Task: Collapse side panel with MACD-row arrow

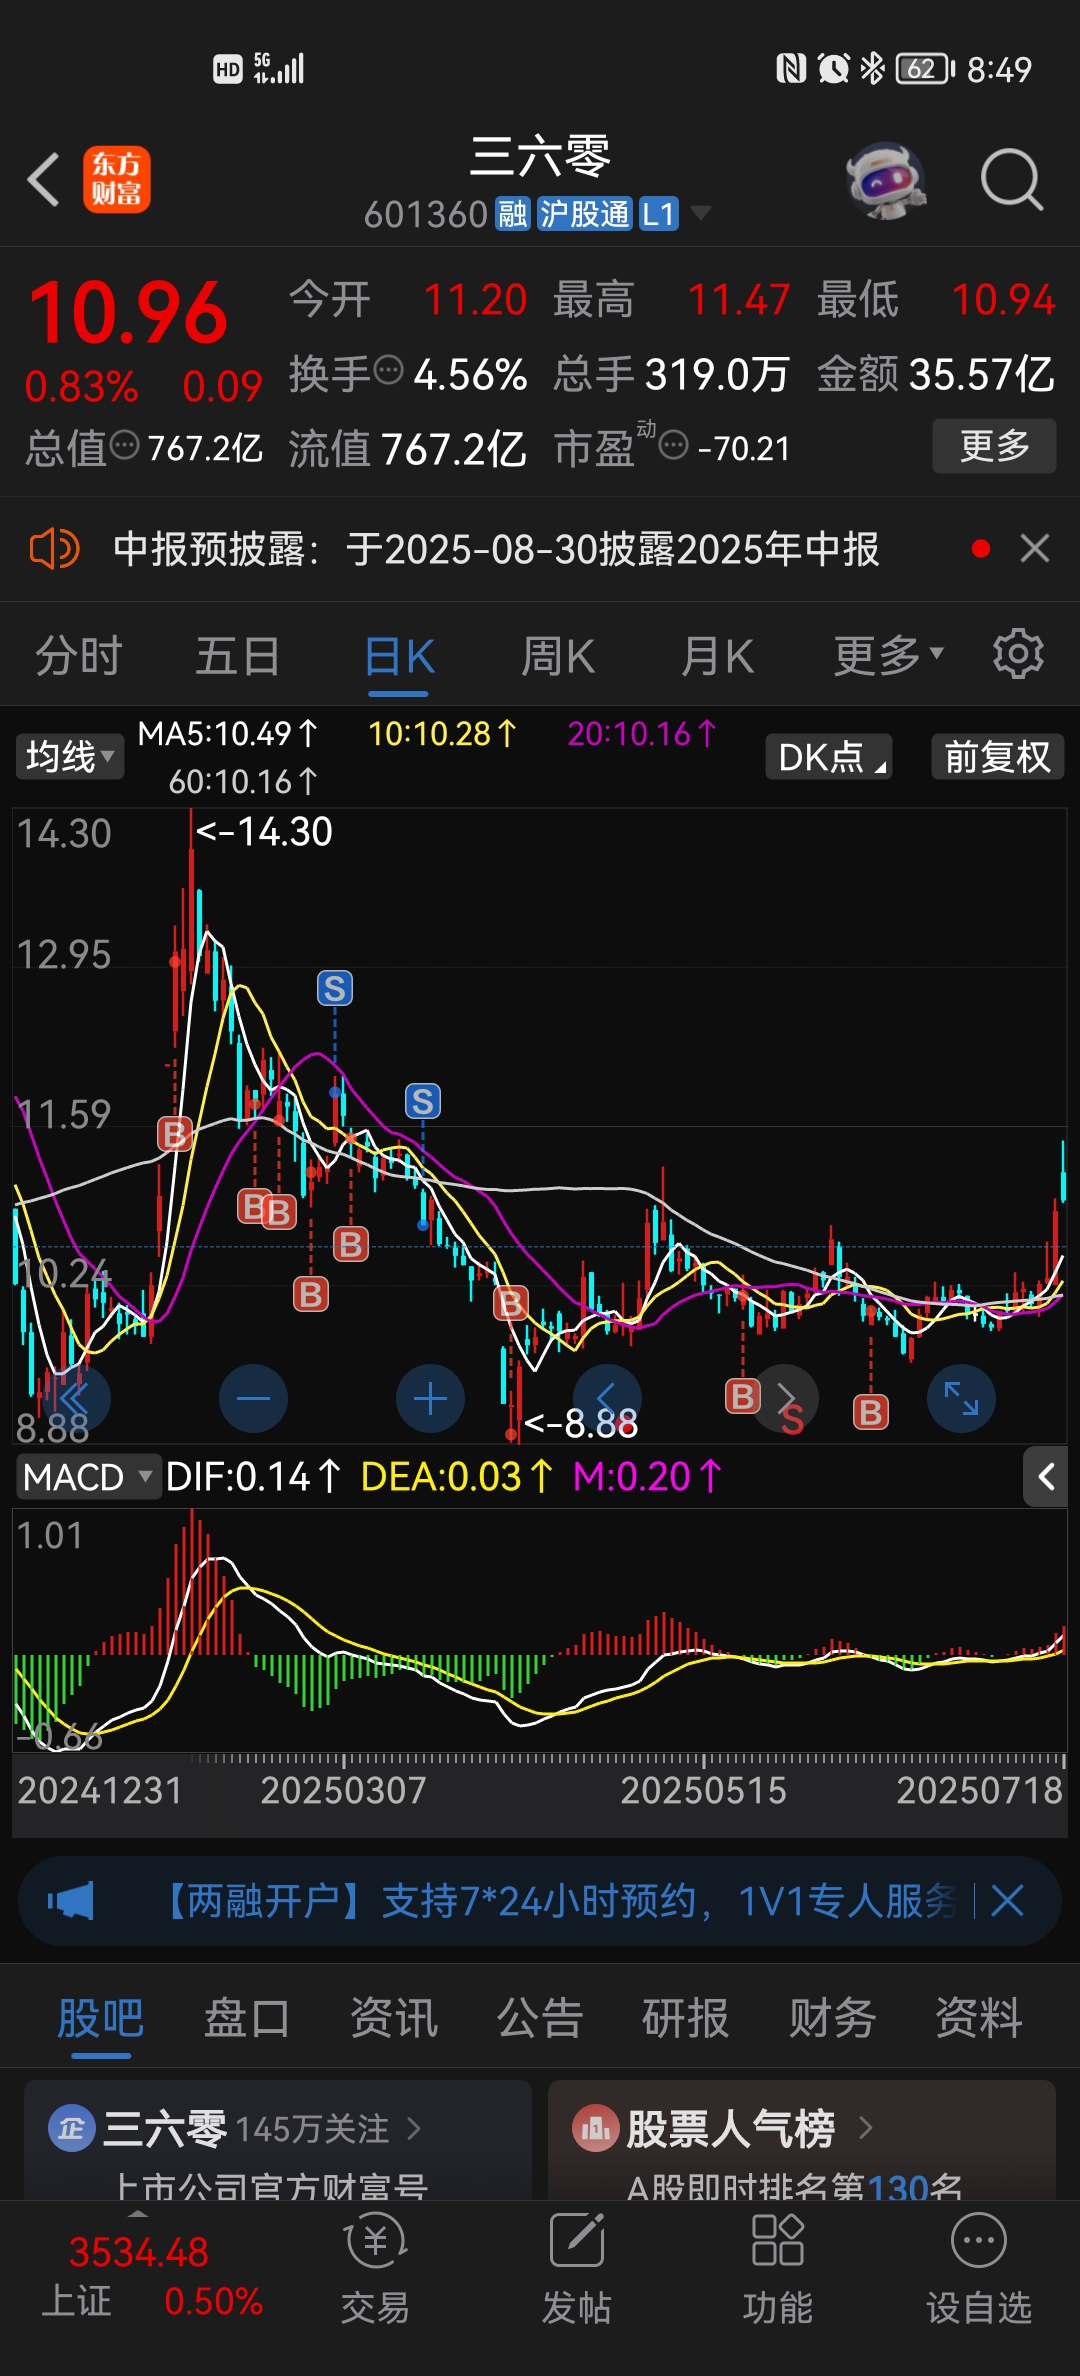Action: click(x=1046, y=1477)
